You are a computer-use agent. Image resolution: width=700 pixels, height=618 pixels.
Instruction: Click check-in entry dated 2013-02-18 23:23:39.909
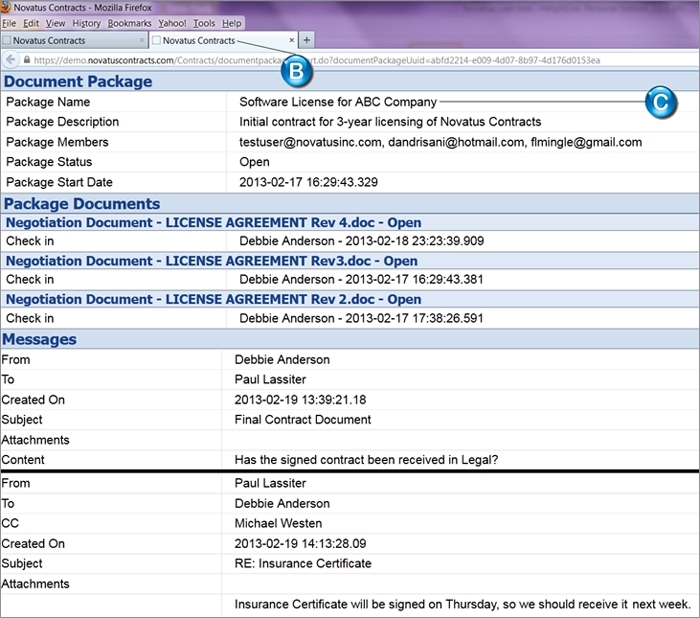click(362, 241)
